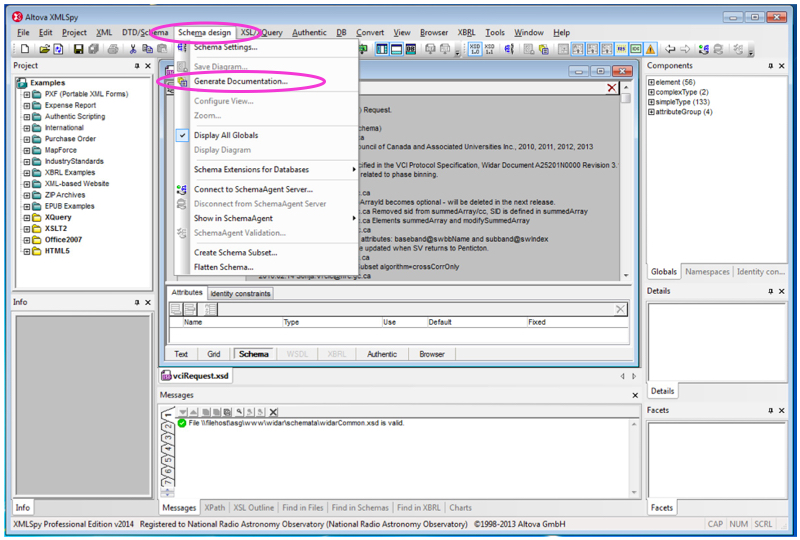Close the Messages panel
The image size is (800, 540).
[635, 396]
